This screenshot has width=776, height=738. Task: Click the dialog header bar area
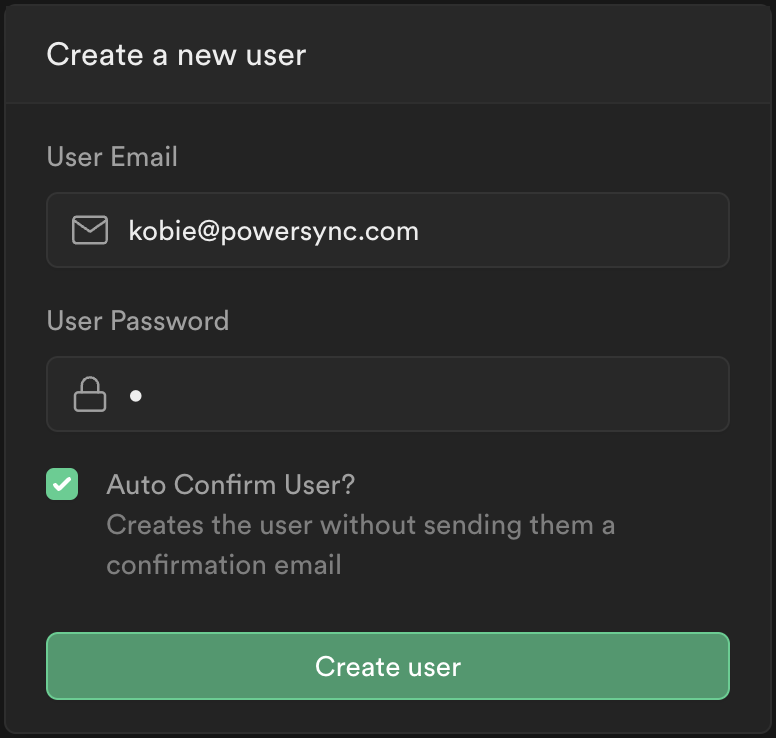(388, 54)
